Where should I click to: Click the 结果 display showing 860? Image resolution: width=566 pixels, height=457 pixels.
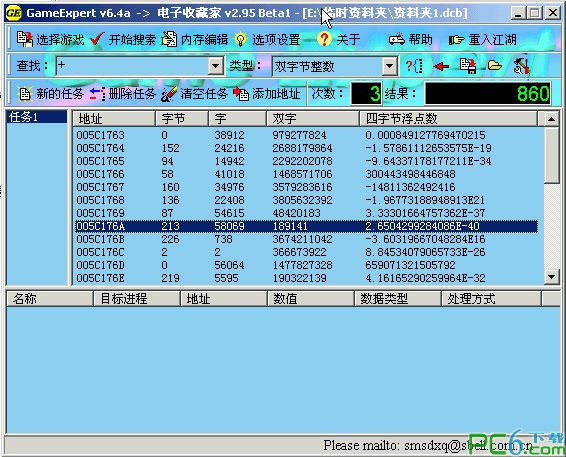coord(488,93)
